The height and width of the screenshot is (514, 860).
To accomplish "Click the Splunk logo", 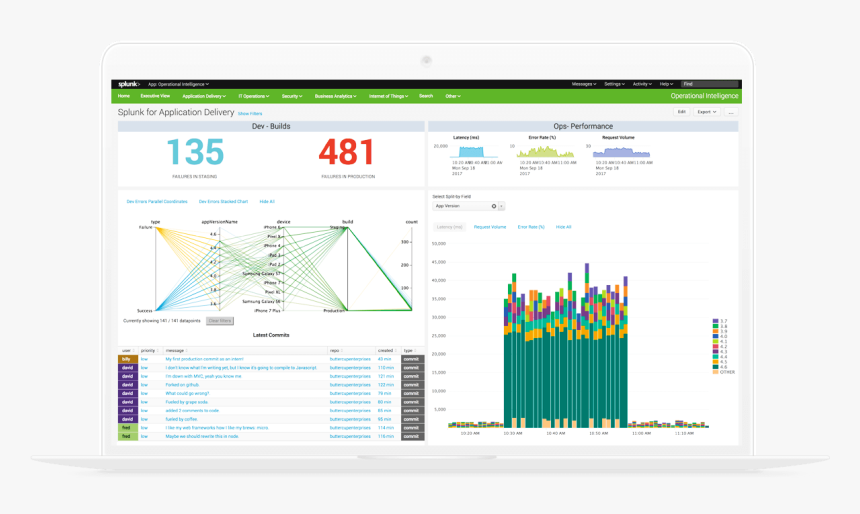I will point(129,84).
